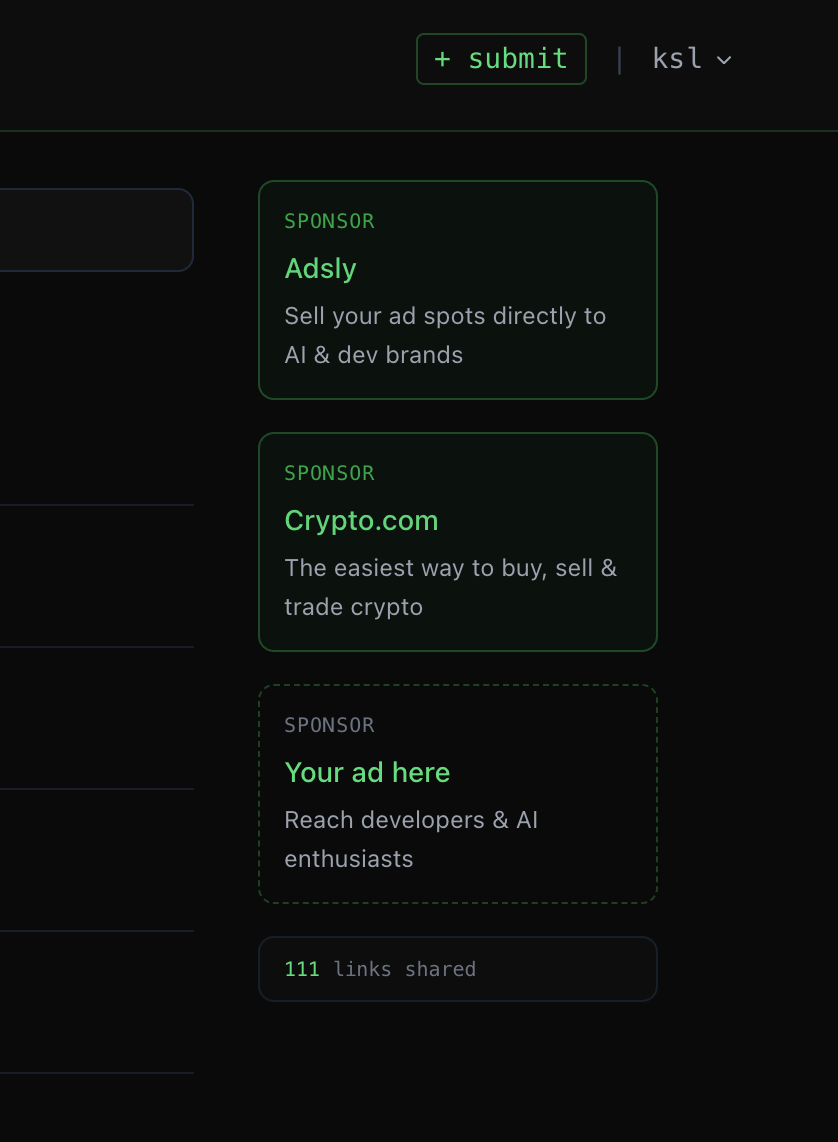Click the plus sign in the submit button
This screenshot has height=1142, width=838.
pos(442,59)
